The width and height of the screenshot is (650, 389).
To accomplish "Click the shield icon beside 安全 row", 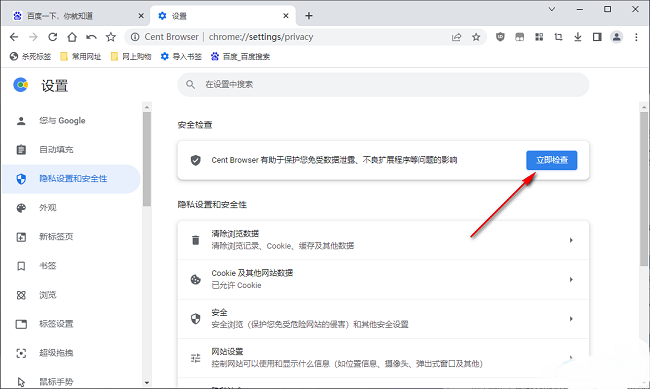I will point(195,318).
